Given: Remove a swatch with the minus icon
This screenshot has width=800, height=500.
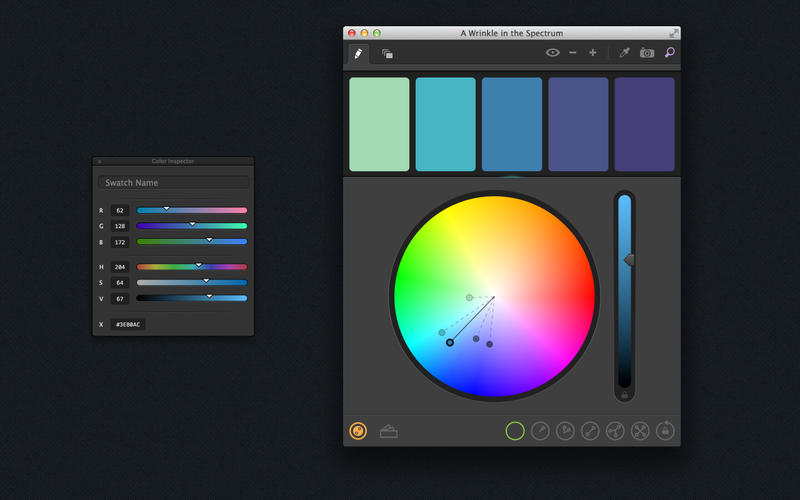Looking at the screenshot, I should (x=572, y=53).
